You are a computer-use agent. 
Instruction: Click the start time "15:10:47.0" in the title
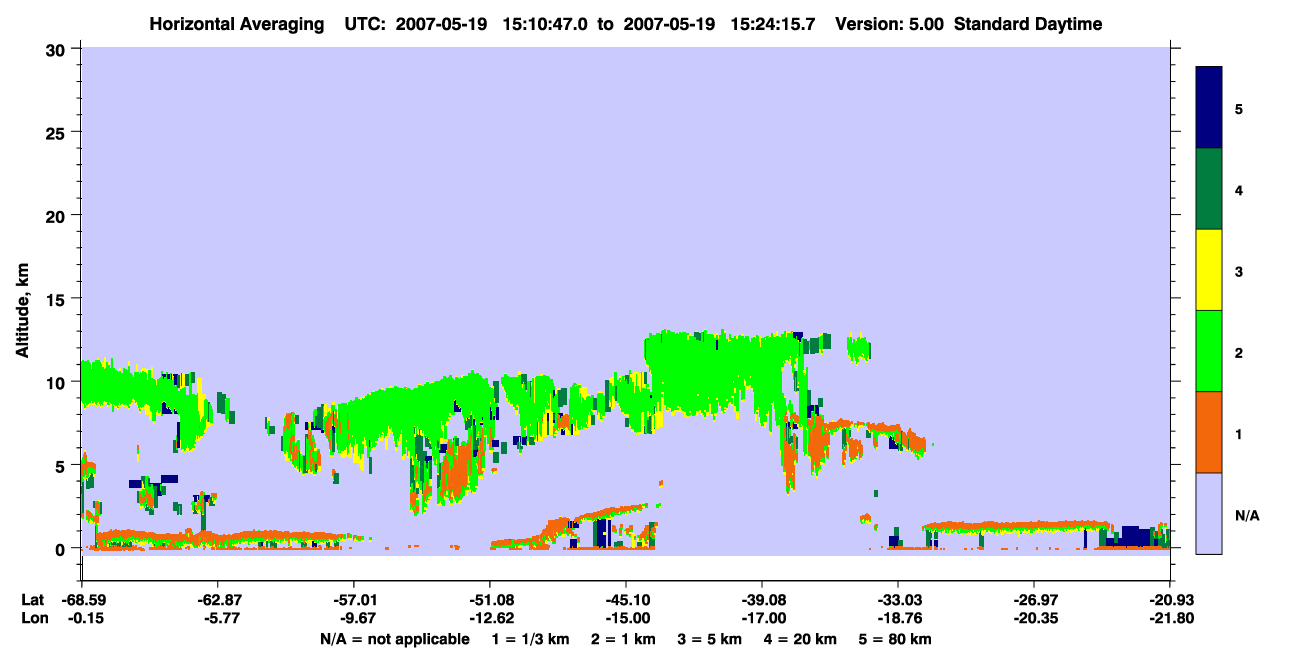click(544, 24)
